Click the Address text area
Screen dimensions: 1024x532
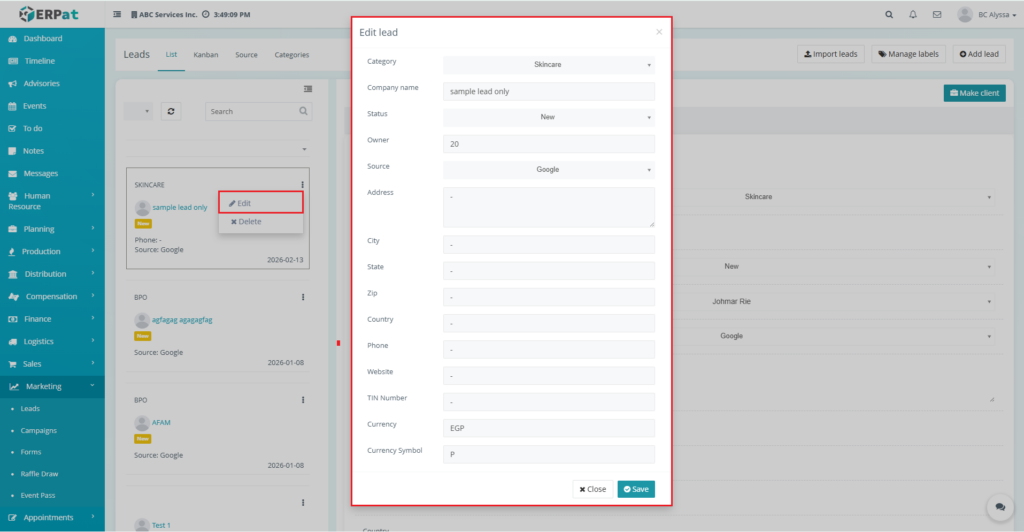pyautogui.click(x=548, y=207)
